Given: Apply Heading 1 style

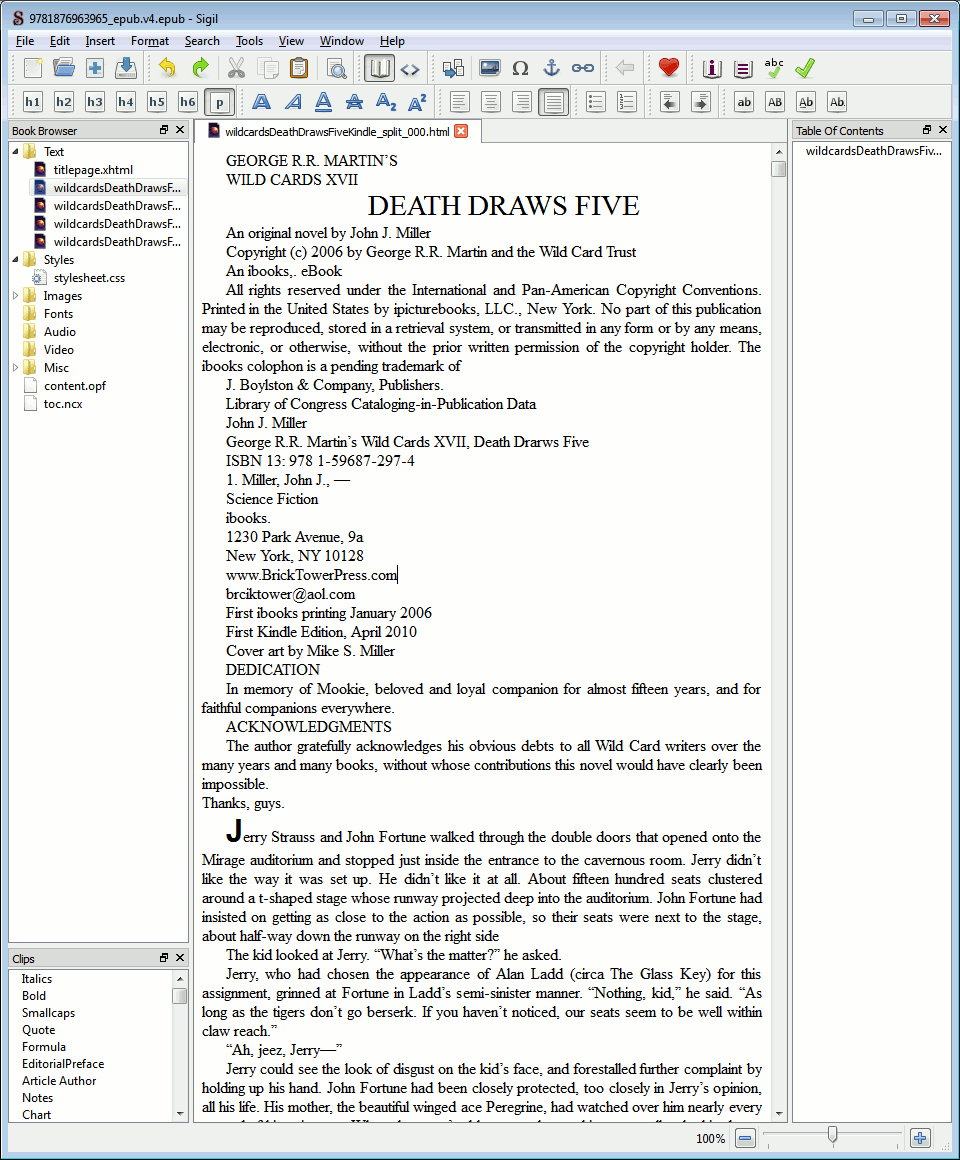Looking at the screenshot, I should [33, 102].
